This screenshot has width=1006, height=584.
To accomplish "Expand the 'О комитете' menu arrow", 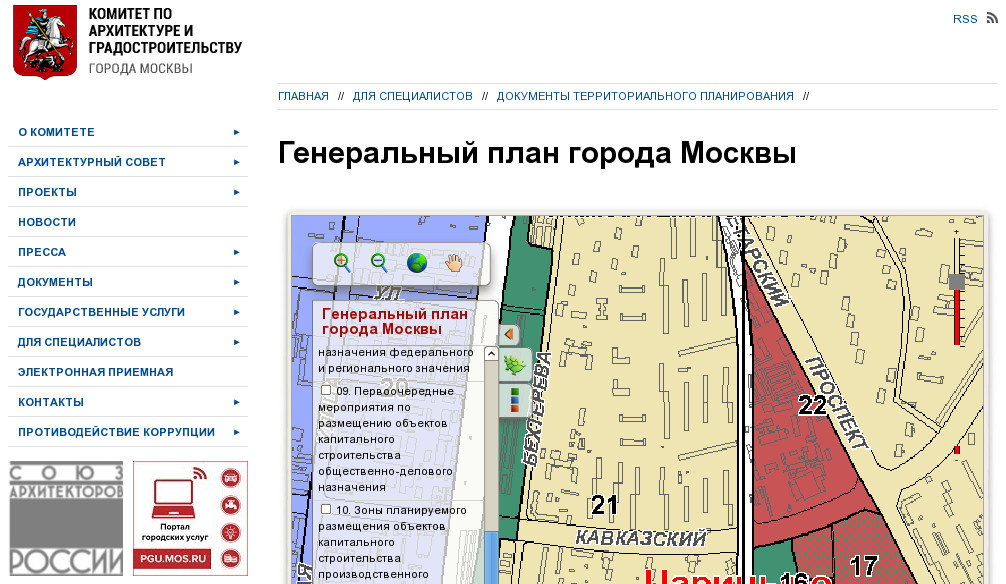I will (x=237, y=132).
